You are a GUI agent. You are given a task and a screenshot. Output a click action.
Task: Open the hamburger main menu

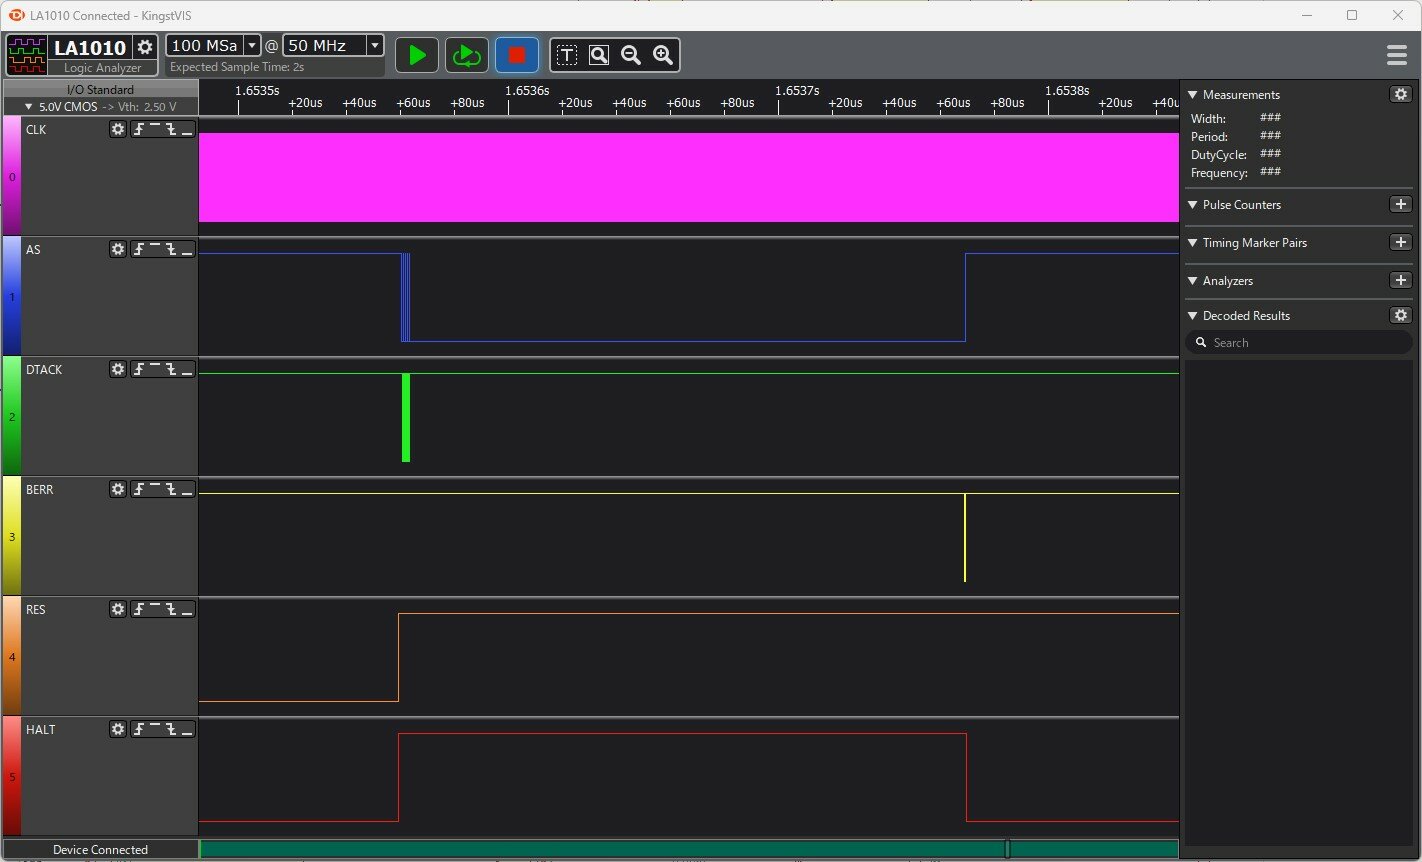tap(1397, 55)
